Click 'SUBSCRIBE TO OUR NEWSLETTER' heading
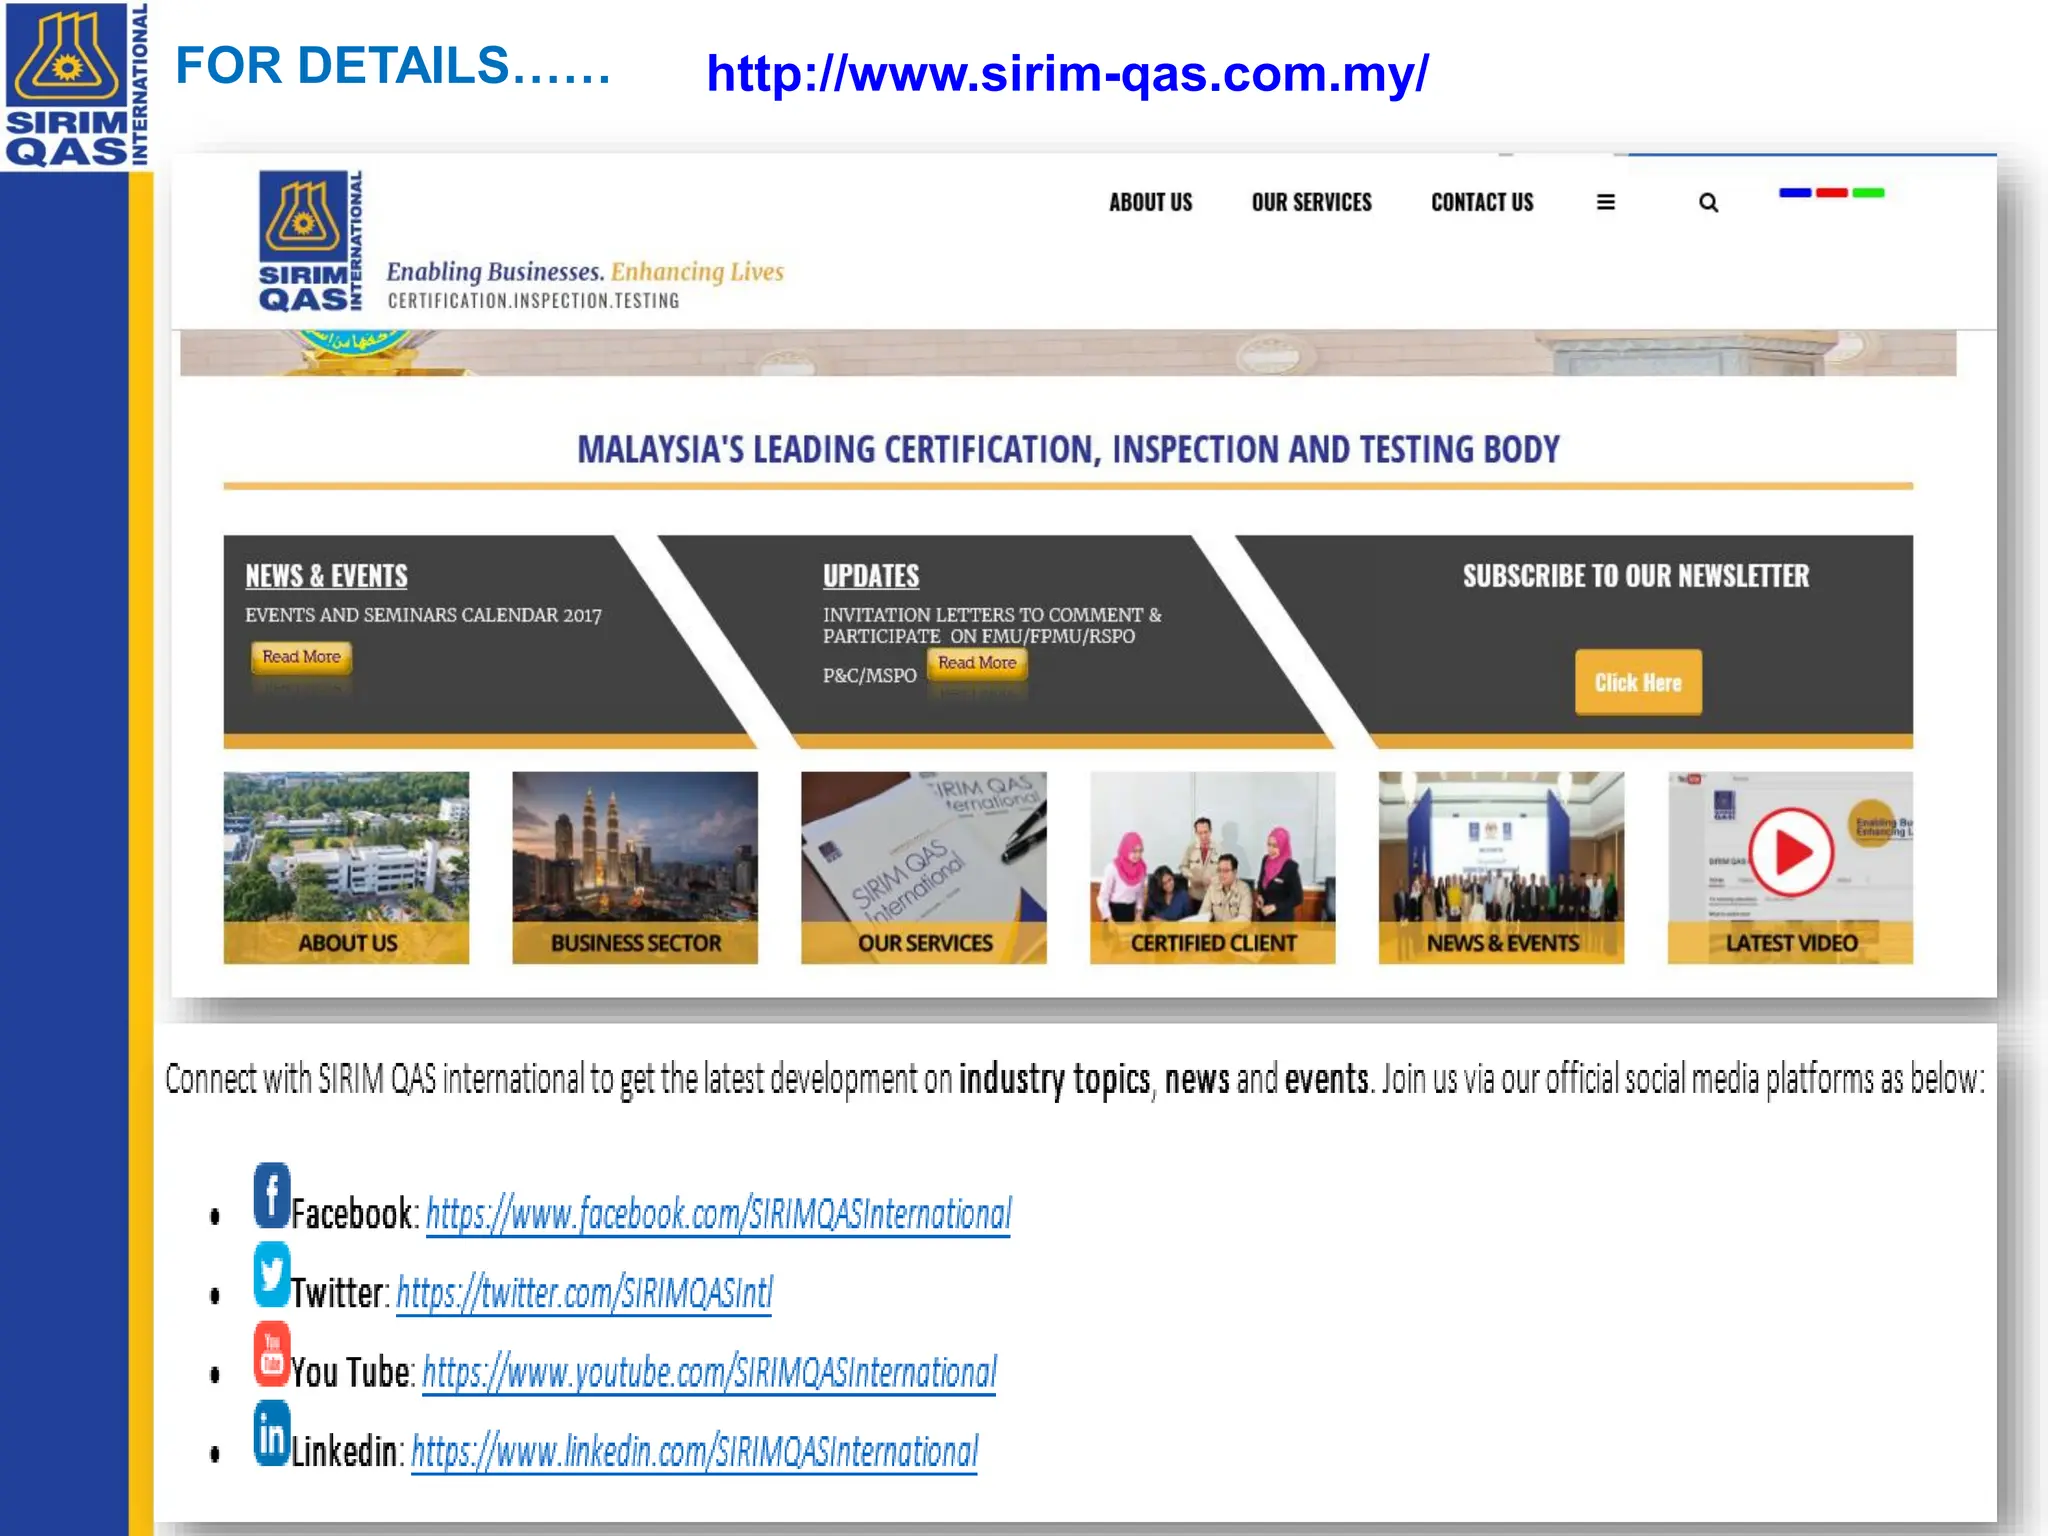Screen dimensions: 2048x1536 pos(1636,576)
